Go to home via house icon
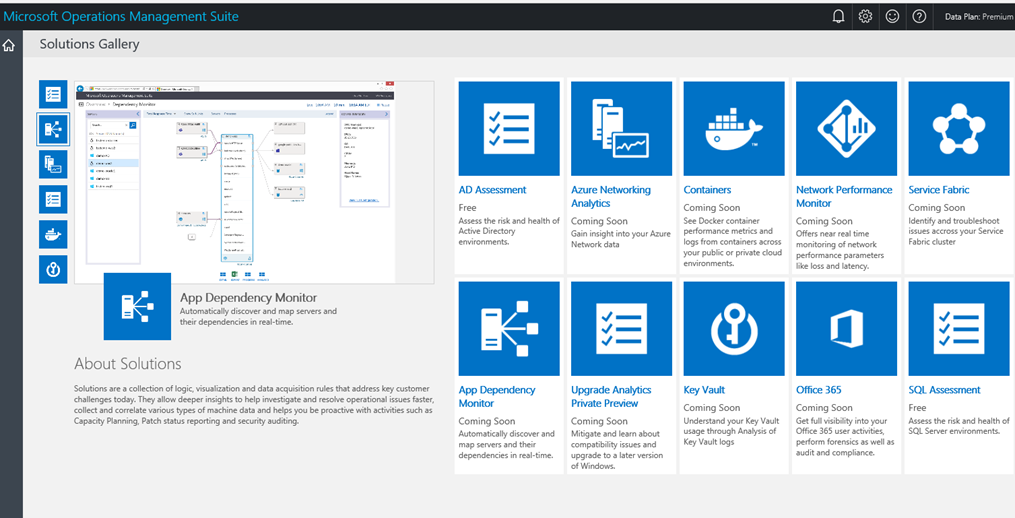The height and width of the screenshot is (518, 1015). (x=8, y=45)
